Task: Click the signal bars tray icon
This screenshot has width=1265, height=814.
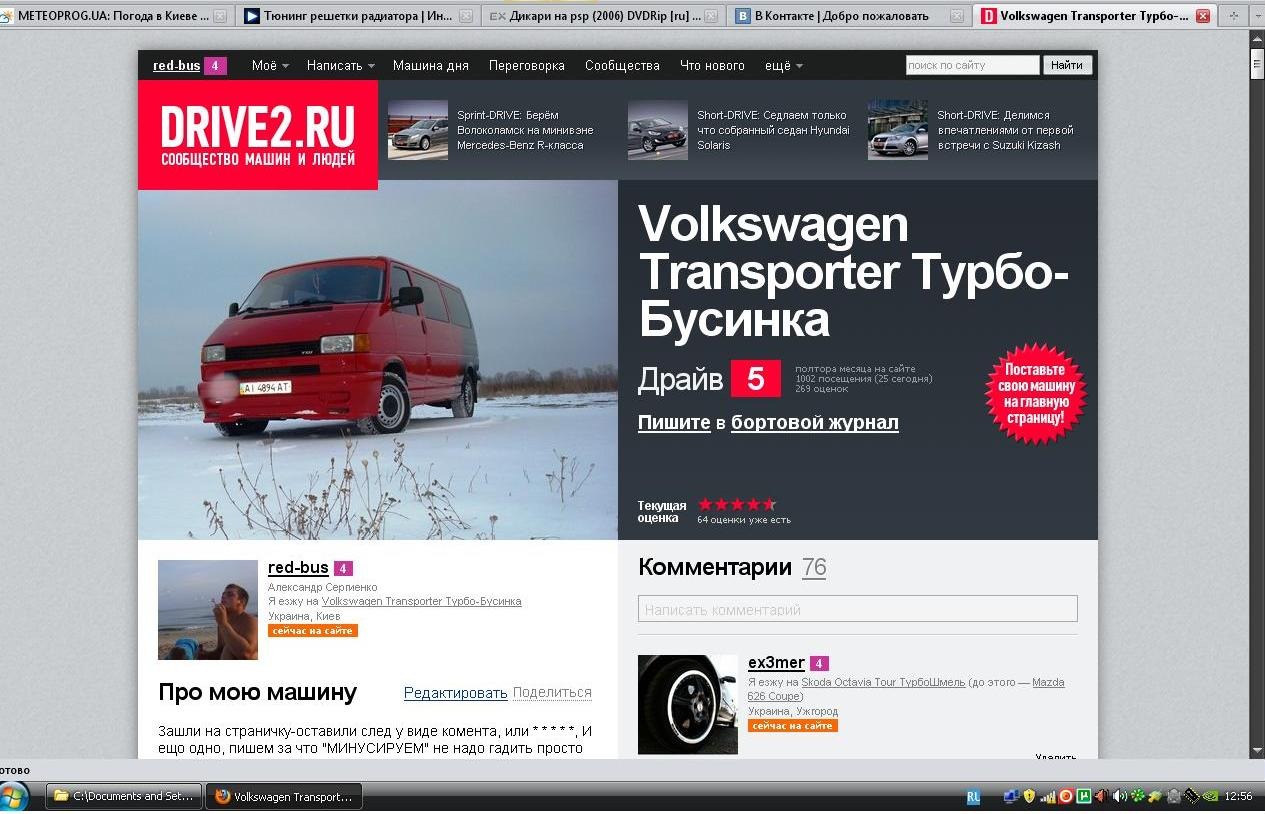Action: tap(1047, 797)
